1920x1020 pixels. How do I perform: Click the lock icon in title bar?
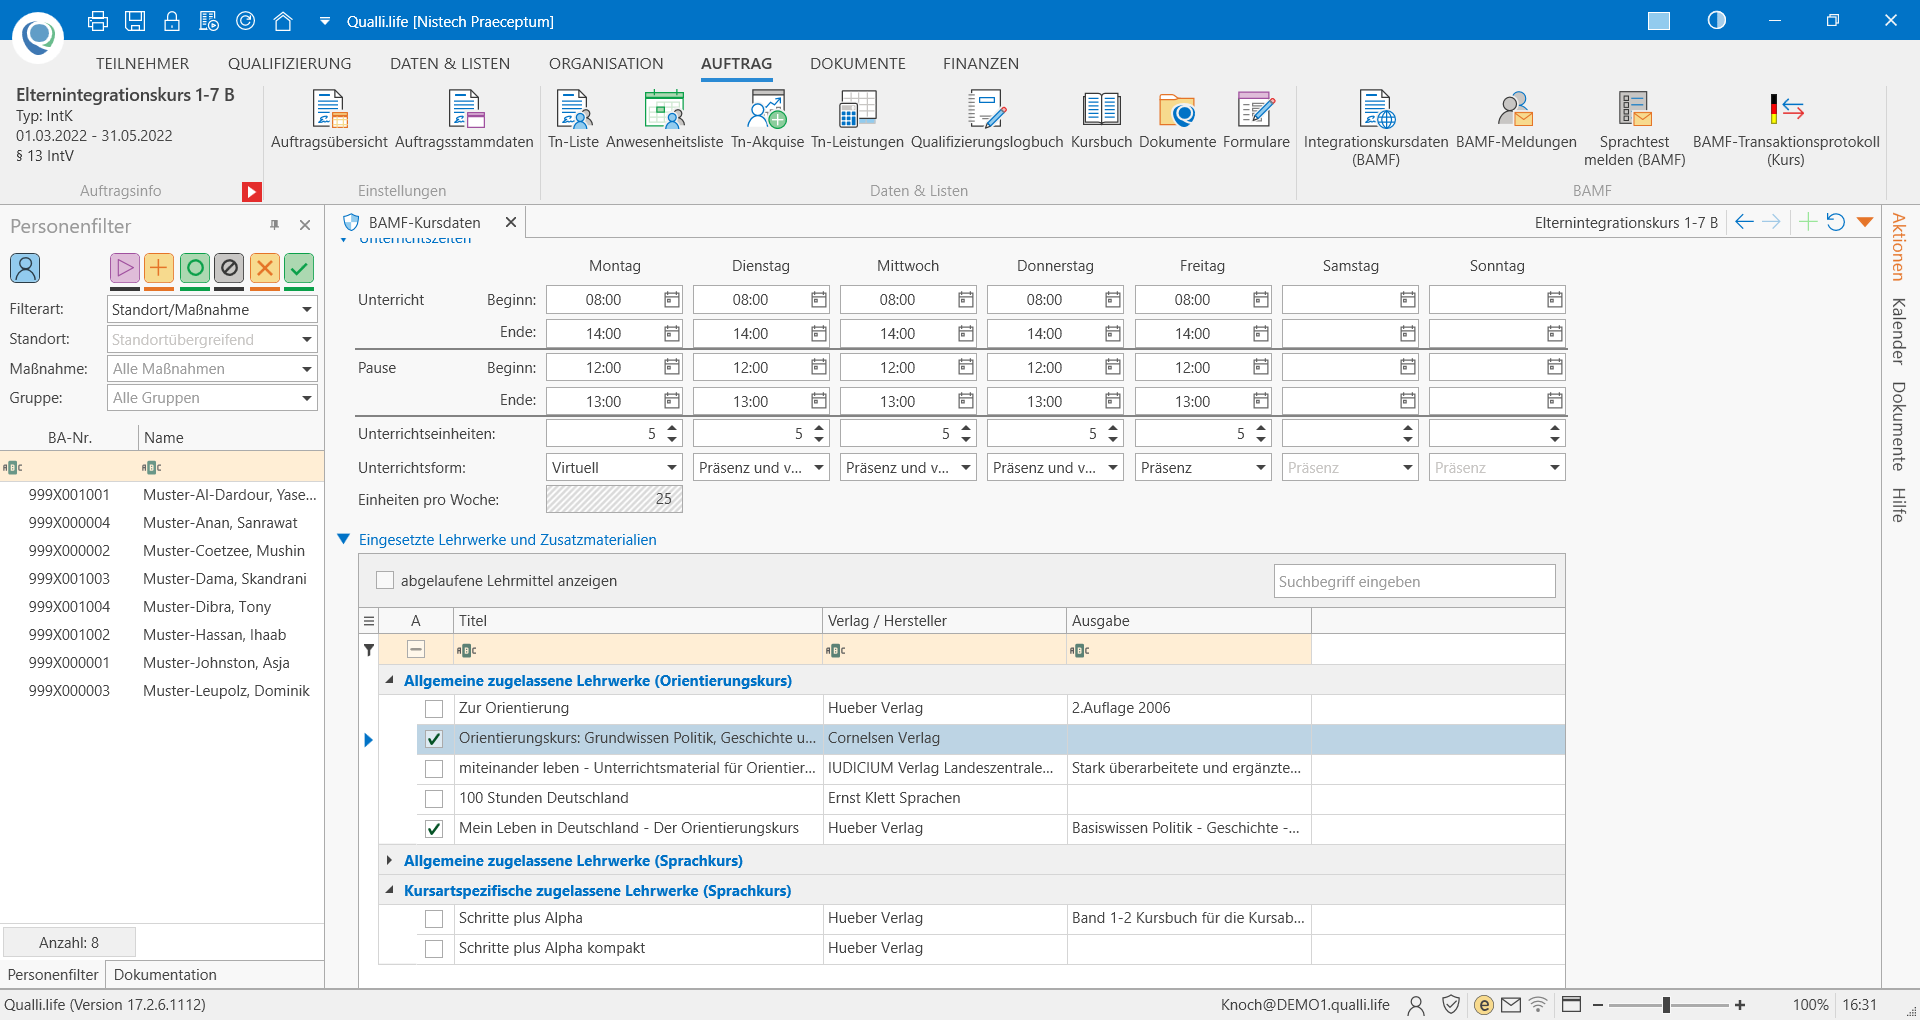click(172, 21)
